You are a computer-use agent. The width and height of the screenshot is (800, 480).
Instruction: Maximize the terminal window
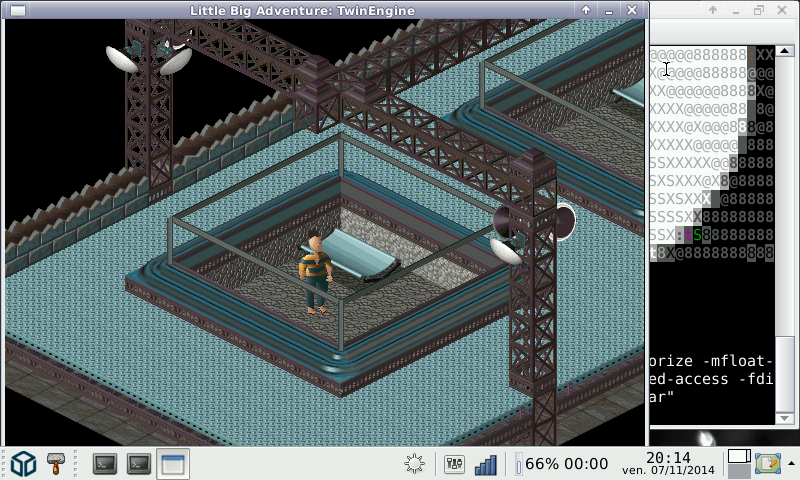(760, 10)
